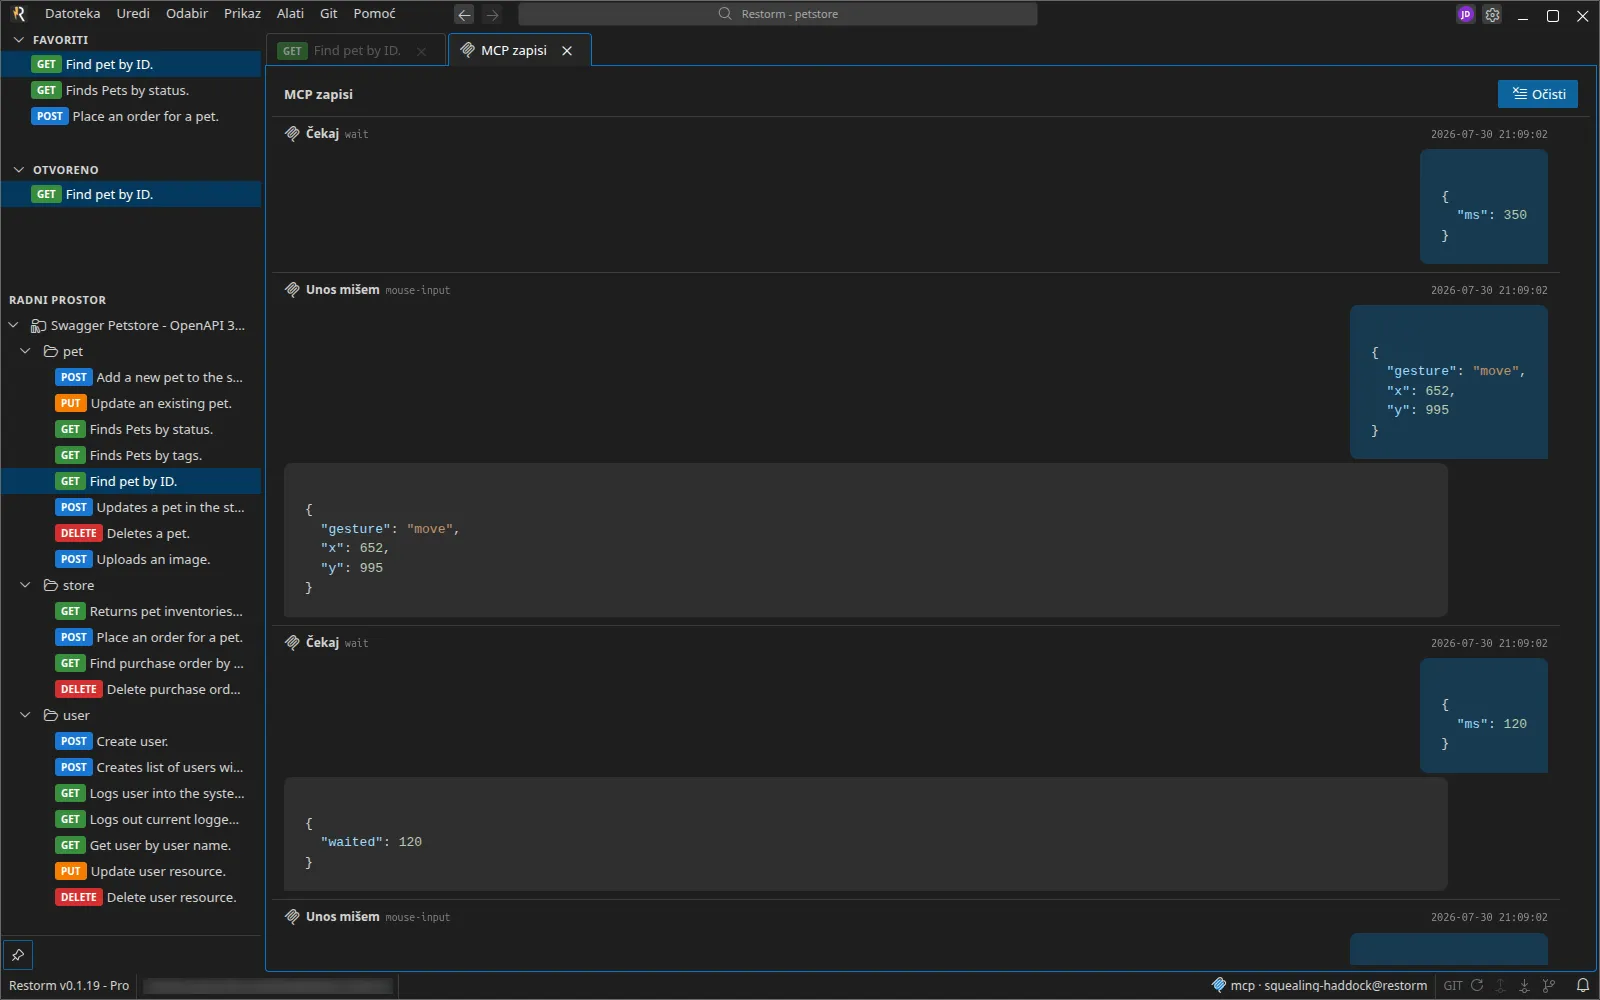The width and height of the screenshot is (1600, 1000).
Task: Open settings via the gear icon
Action: pos(1492,14)
